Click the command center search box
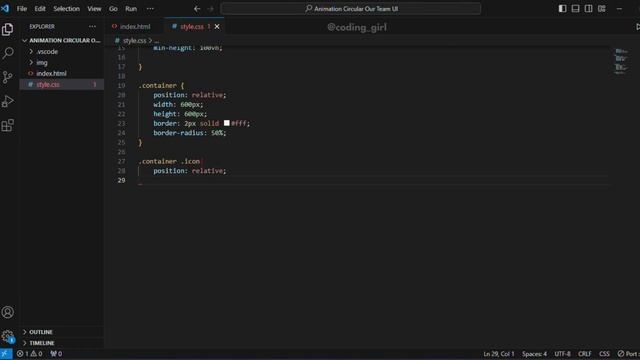Image resolution: width=640 pixels, height=360 pixels. click(351, 9)
